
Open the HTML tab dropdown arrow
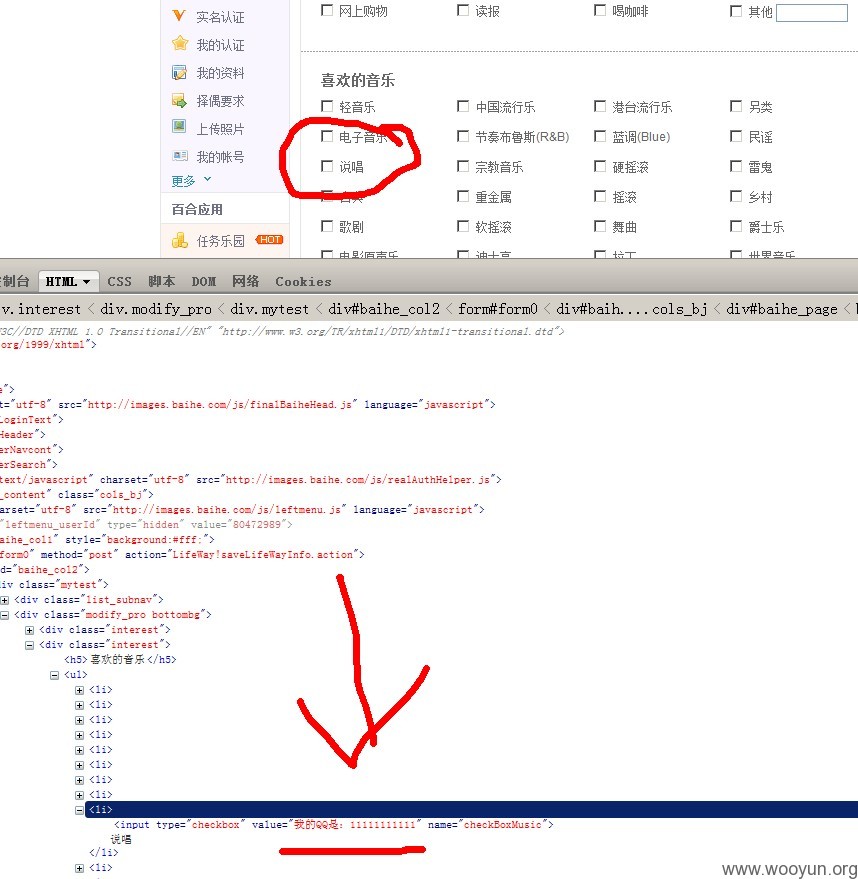tap(86, 282)
